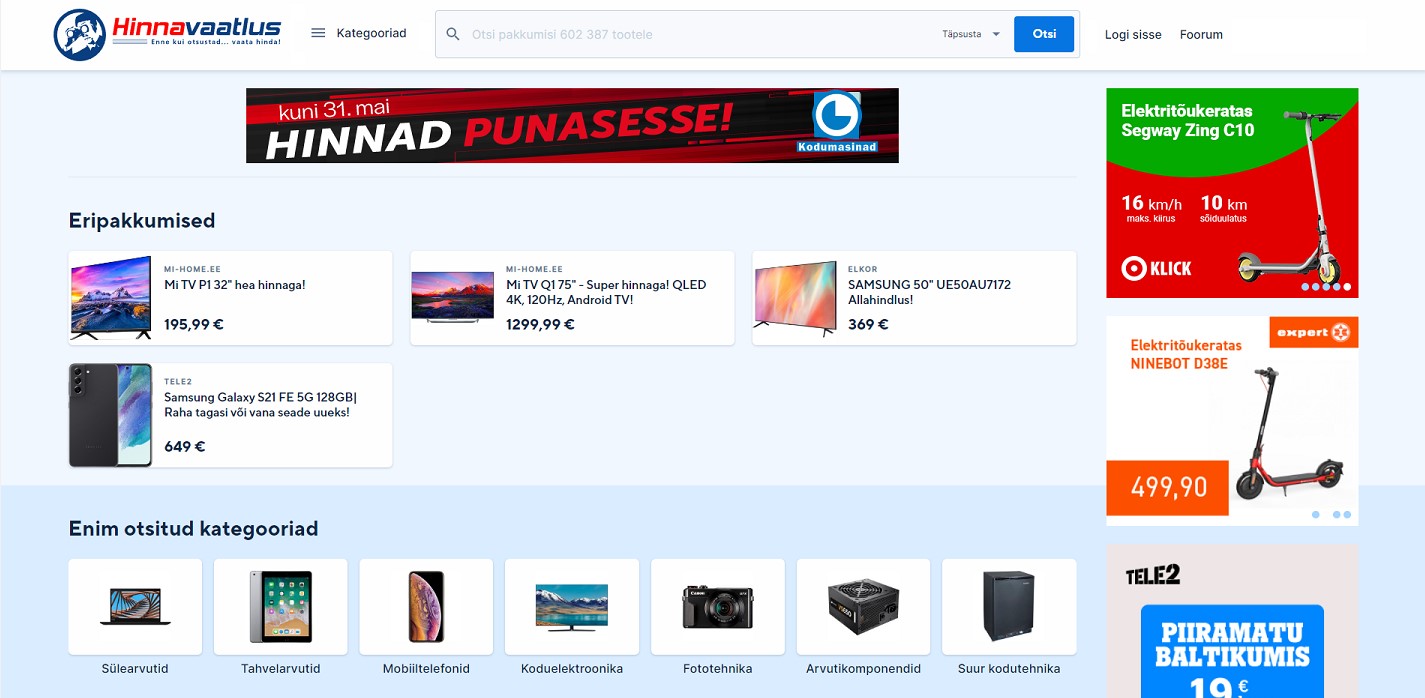Screen dimensions: 1425x698
Task: Open the Sülearvutid laptop category icon
Action: click(x=135, y=606)
